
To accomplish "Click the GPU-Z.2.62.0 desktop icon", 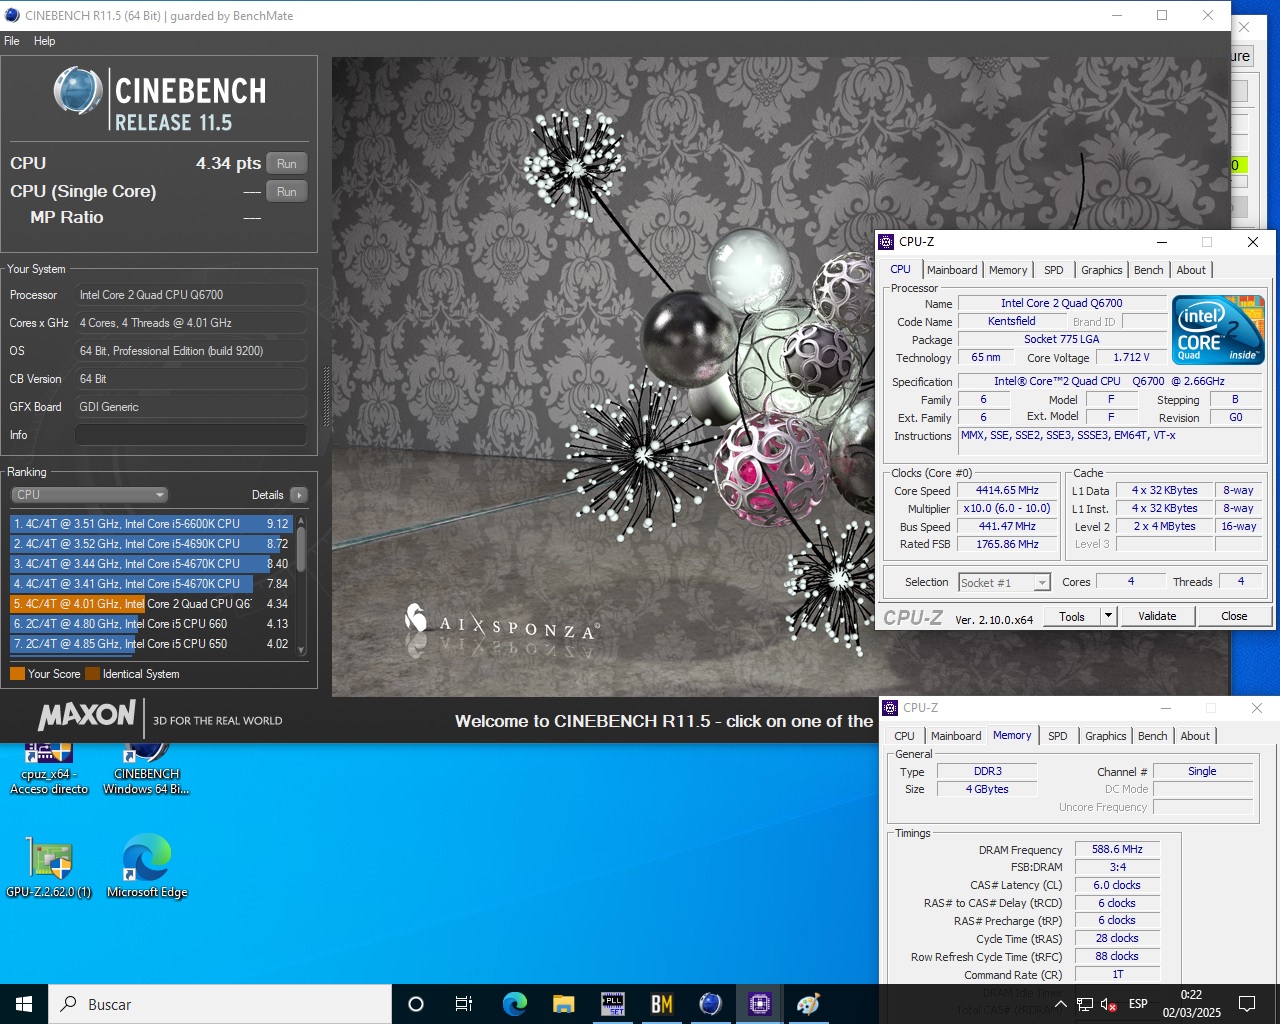I will 49,868.
